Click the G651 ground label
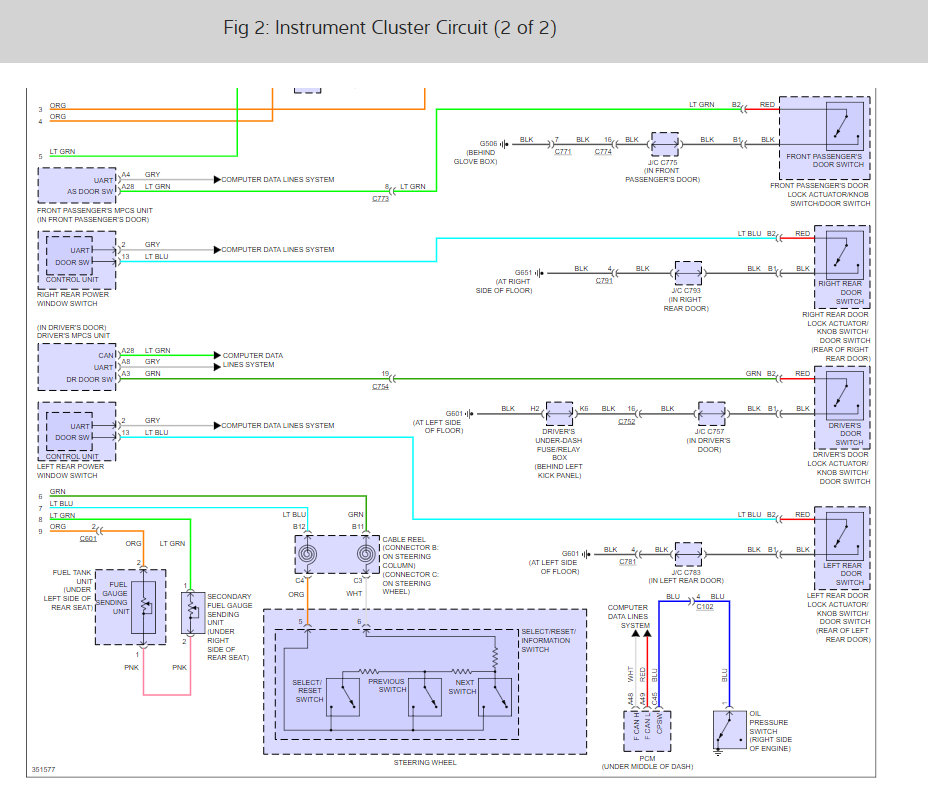Viewport: 928px width, 798px height. [x=523, y=273]
